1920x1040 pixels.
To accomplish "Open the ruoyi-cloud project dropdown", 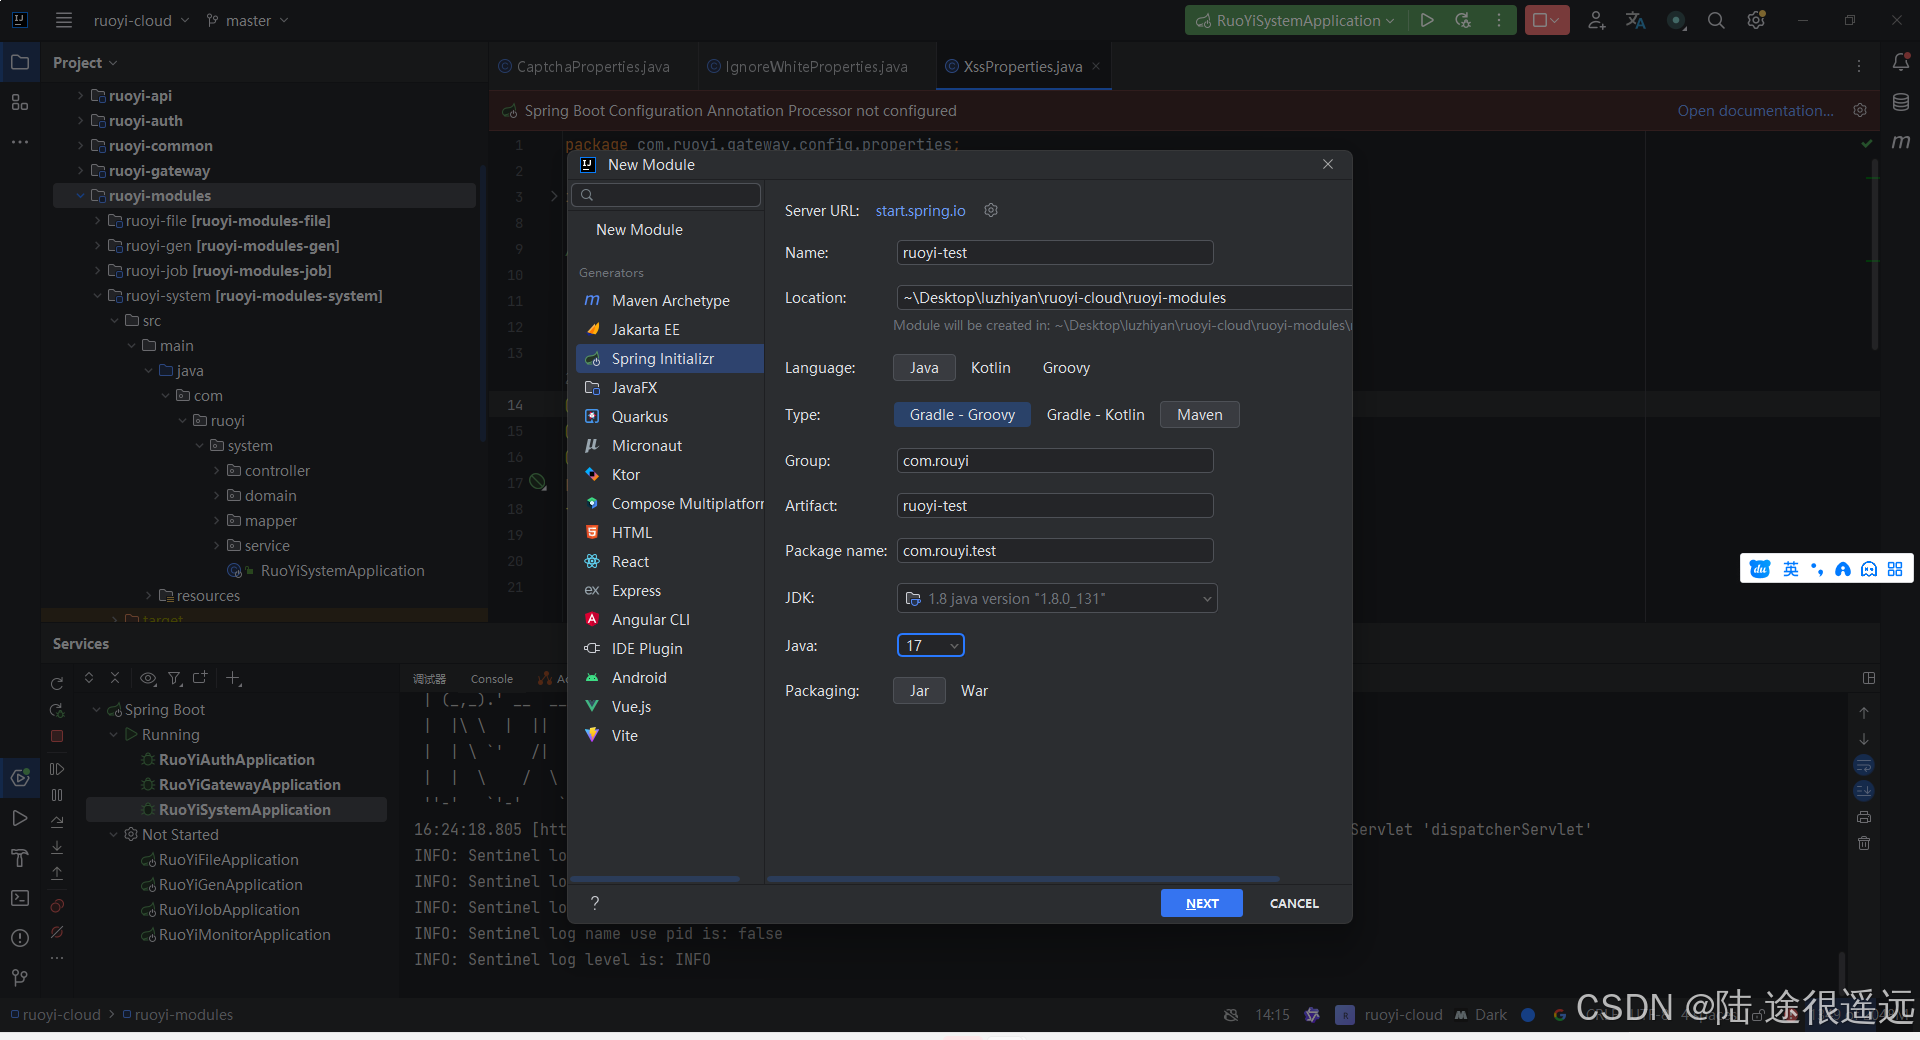I will (141, 20).
